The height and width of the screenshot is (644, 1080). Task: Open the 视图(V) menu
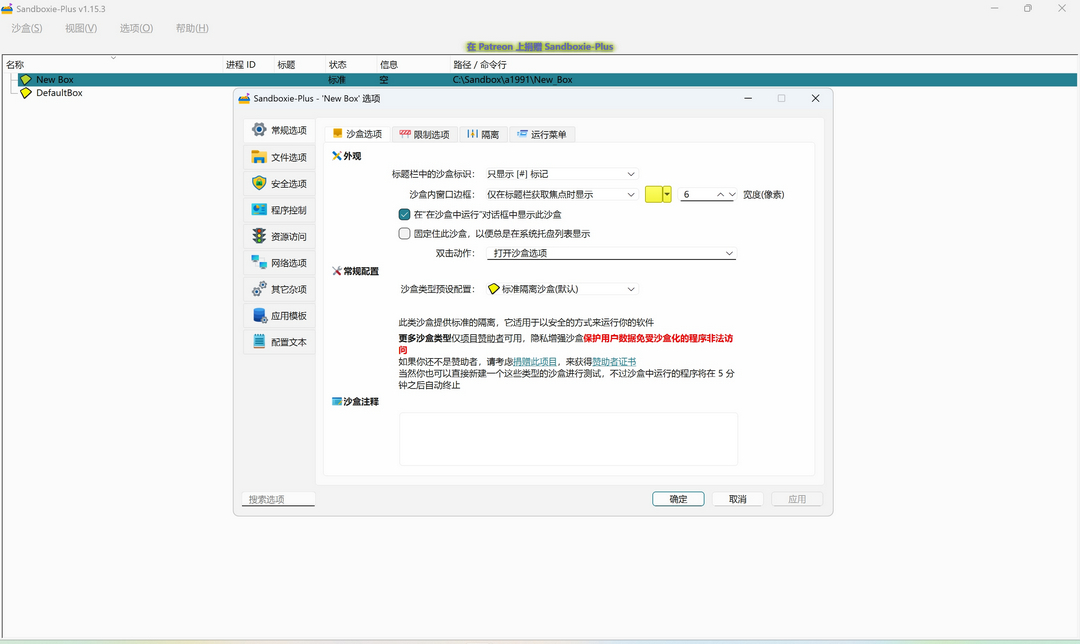81,28
